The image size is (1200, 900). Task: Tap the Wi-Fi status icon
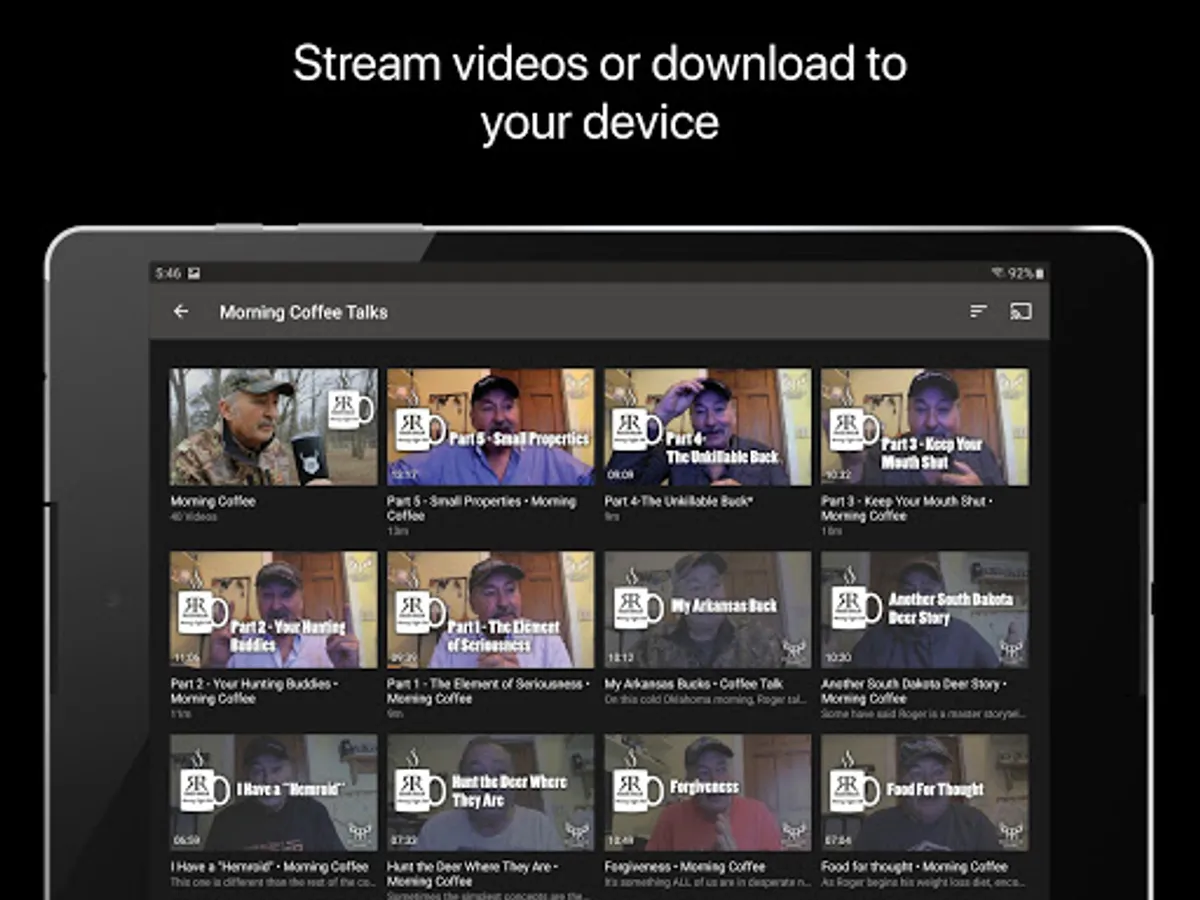[x=997, y=273]
